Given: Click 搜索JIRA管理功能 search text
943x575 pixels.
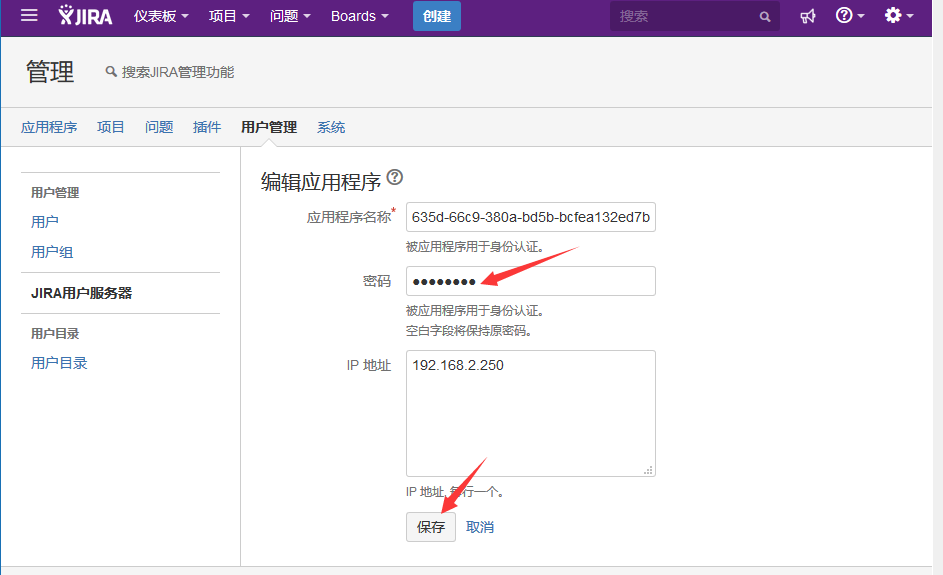Looking at the screenshot, I should pos(178,72).
